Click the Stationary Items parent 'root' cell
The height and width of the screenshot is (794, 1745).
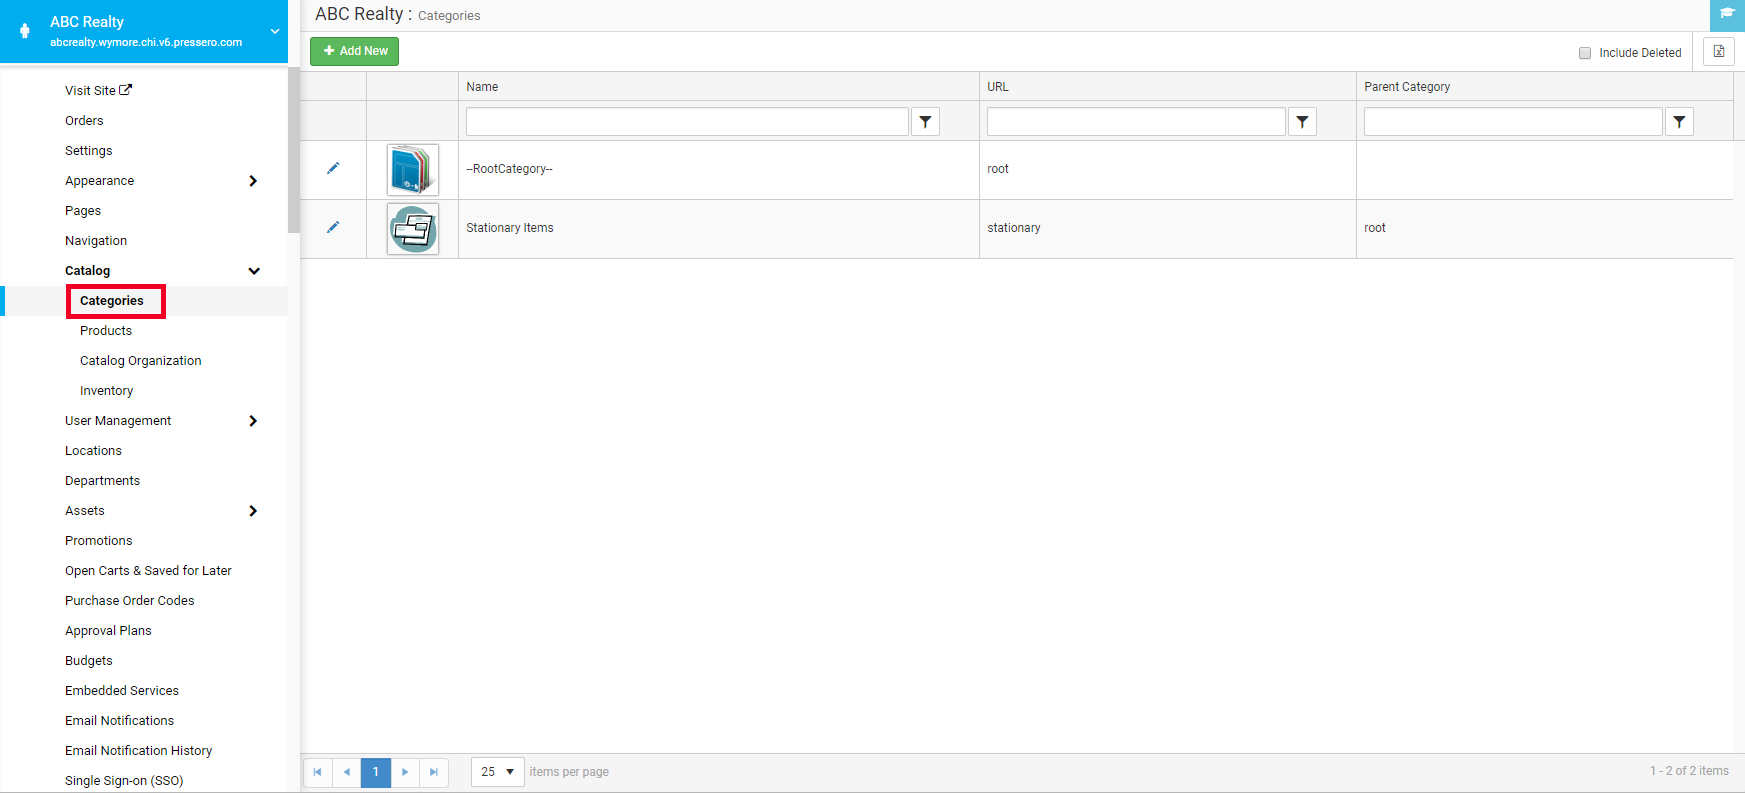pos(1545,228)
